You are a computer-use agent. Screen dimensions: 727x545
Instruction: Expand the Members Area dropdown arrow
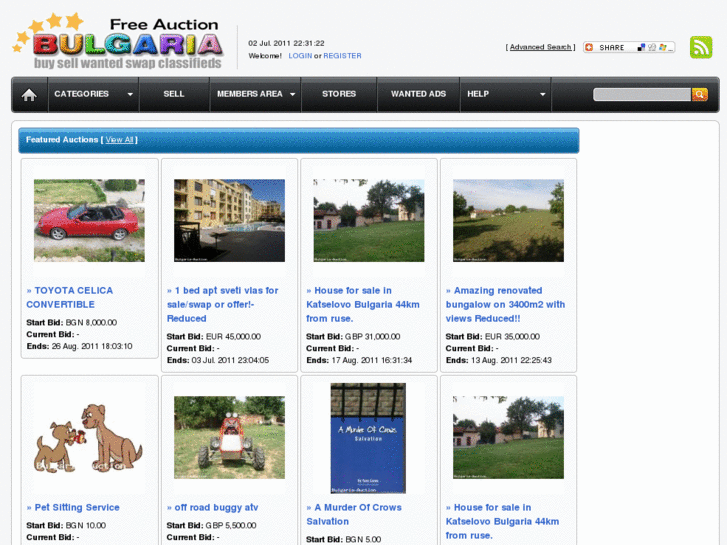pyautogui.click(x=293, y=95)
